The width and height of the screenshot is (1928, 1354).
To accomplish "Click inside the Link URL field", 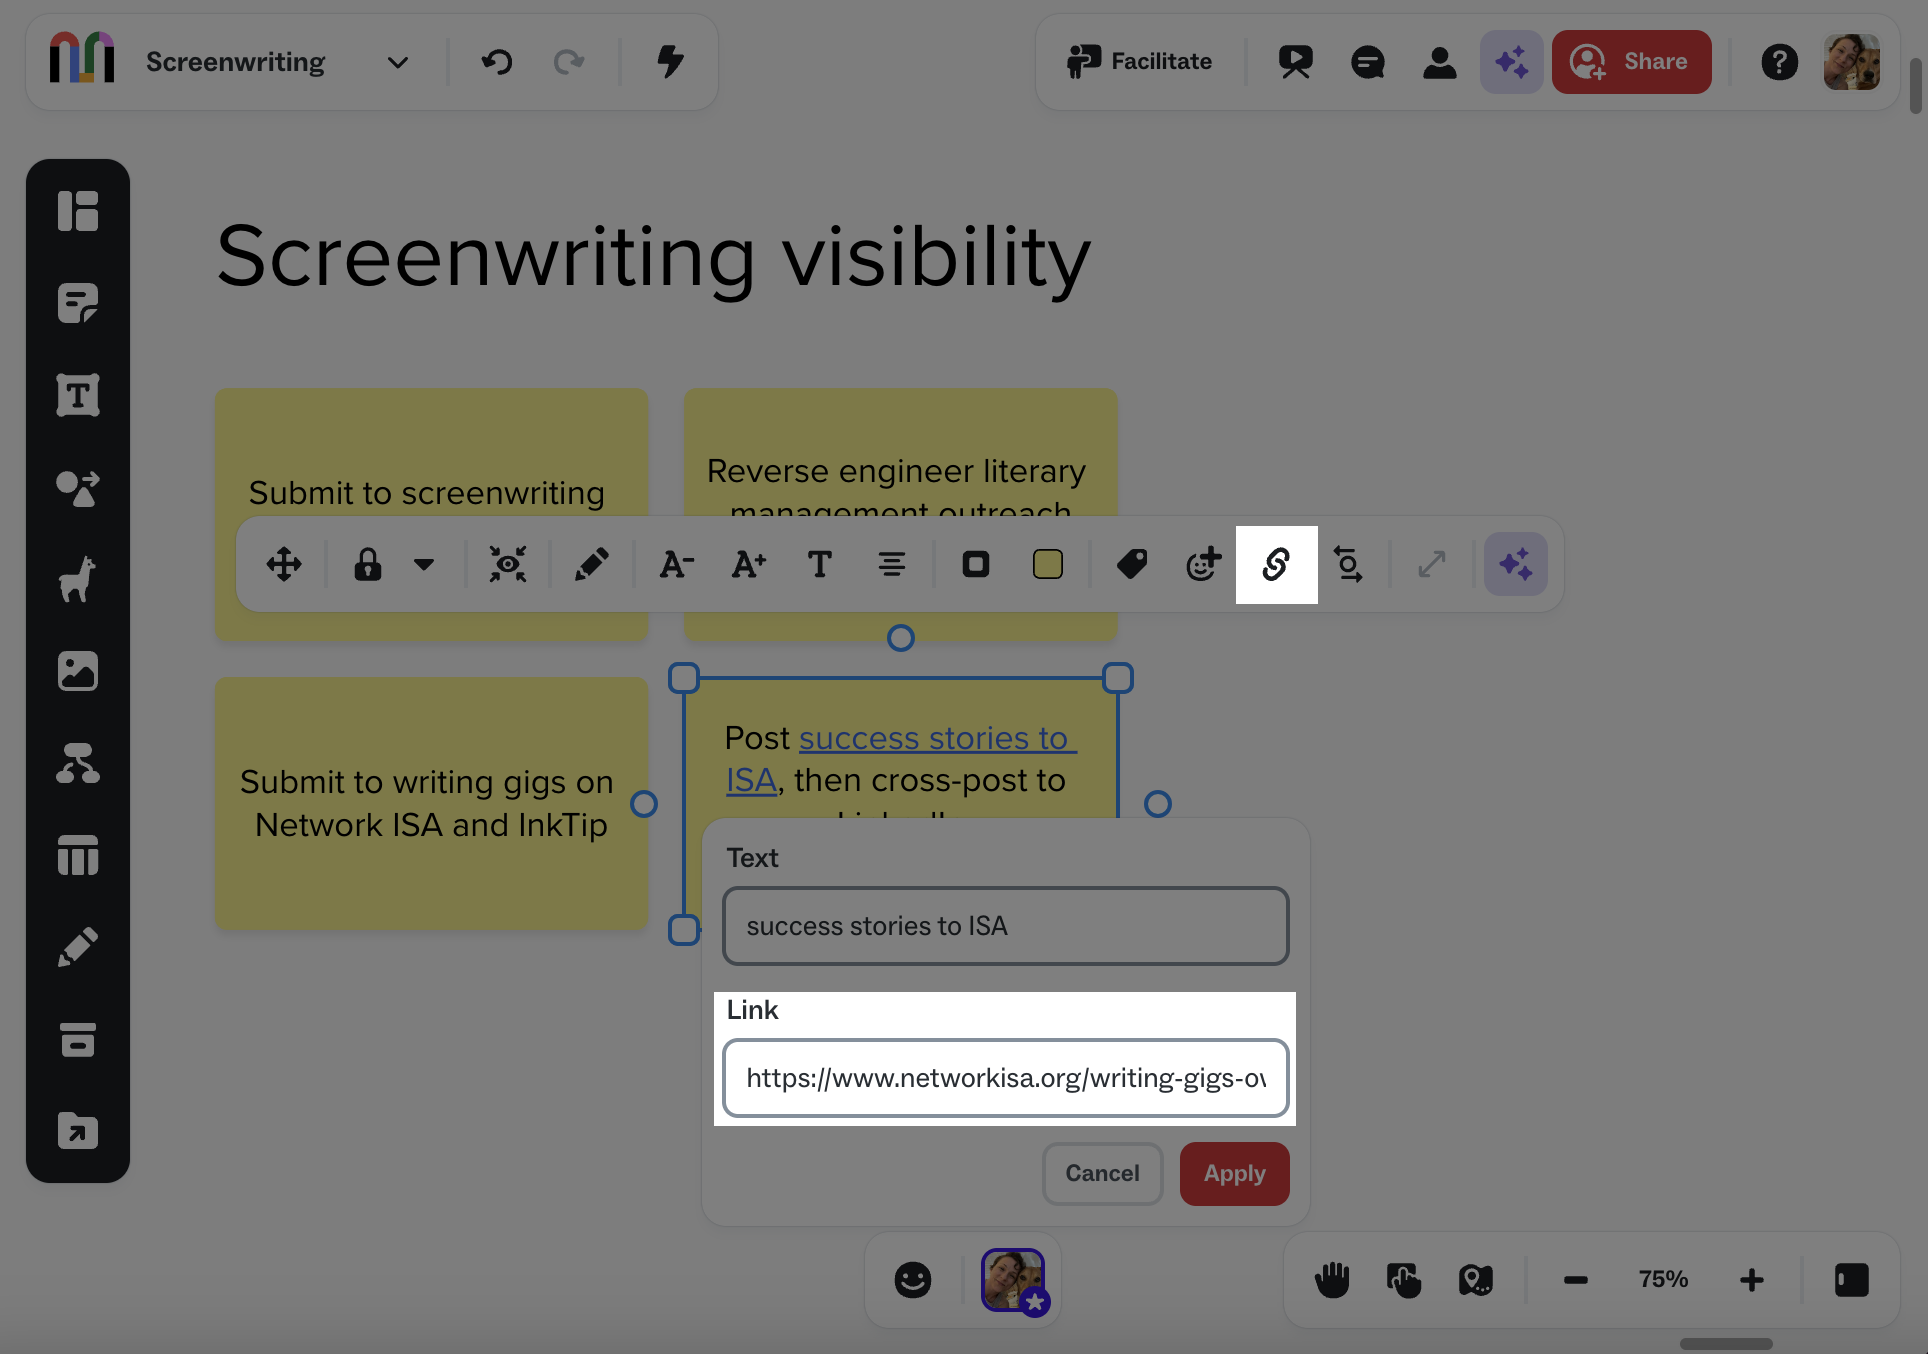I will pyautogui.click(x=1005, y=1078).
